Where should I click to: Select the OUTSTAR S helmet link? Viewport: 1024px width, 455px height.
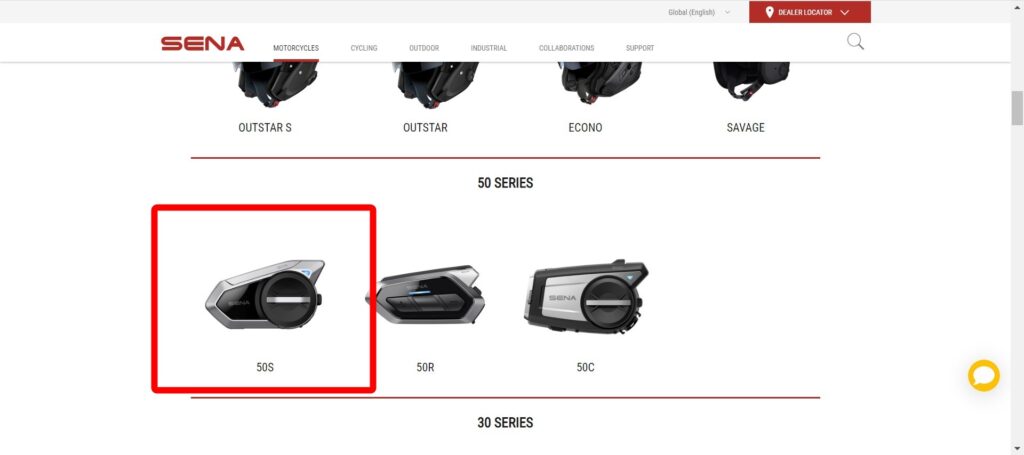264,128
